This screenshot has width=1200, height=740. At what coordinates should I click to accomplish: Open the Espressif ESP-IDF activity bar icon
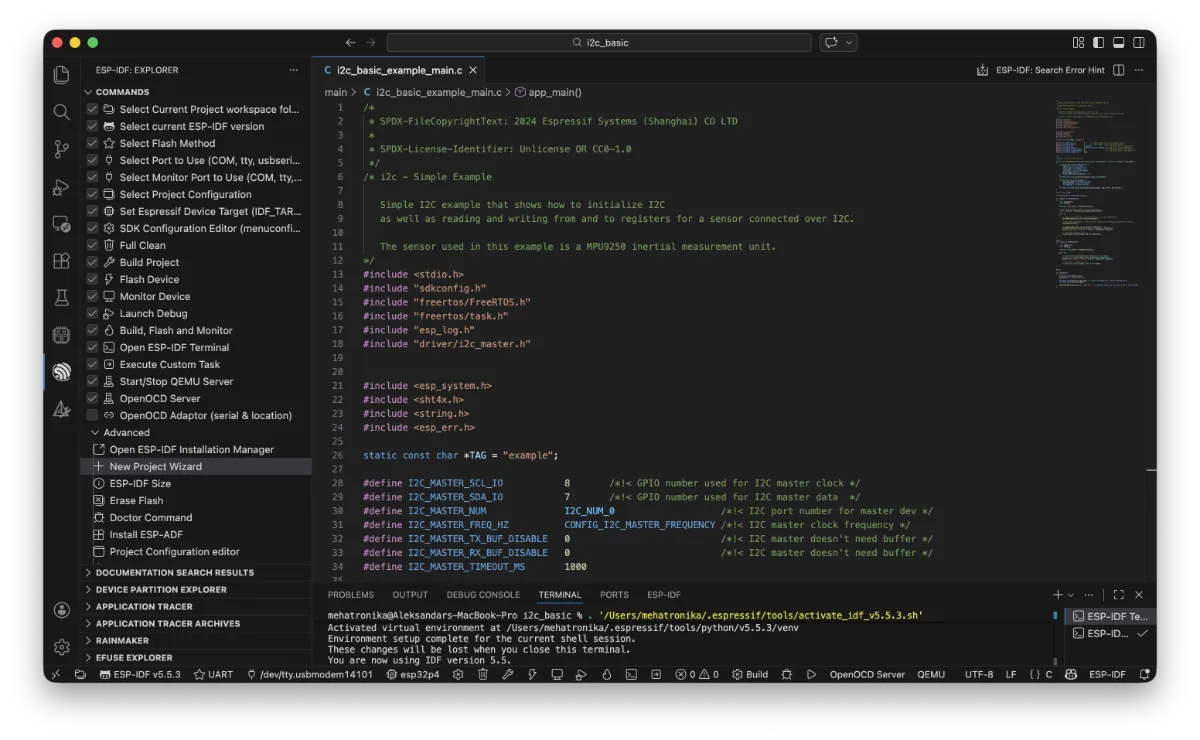click(62, 372)
